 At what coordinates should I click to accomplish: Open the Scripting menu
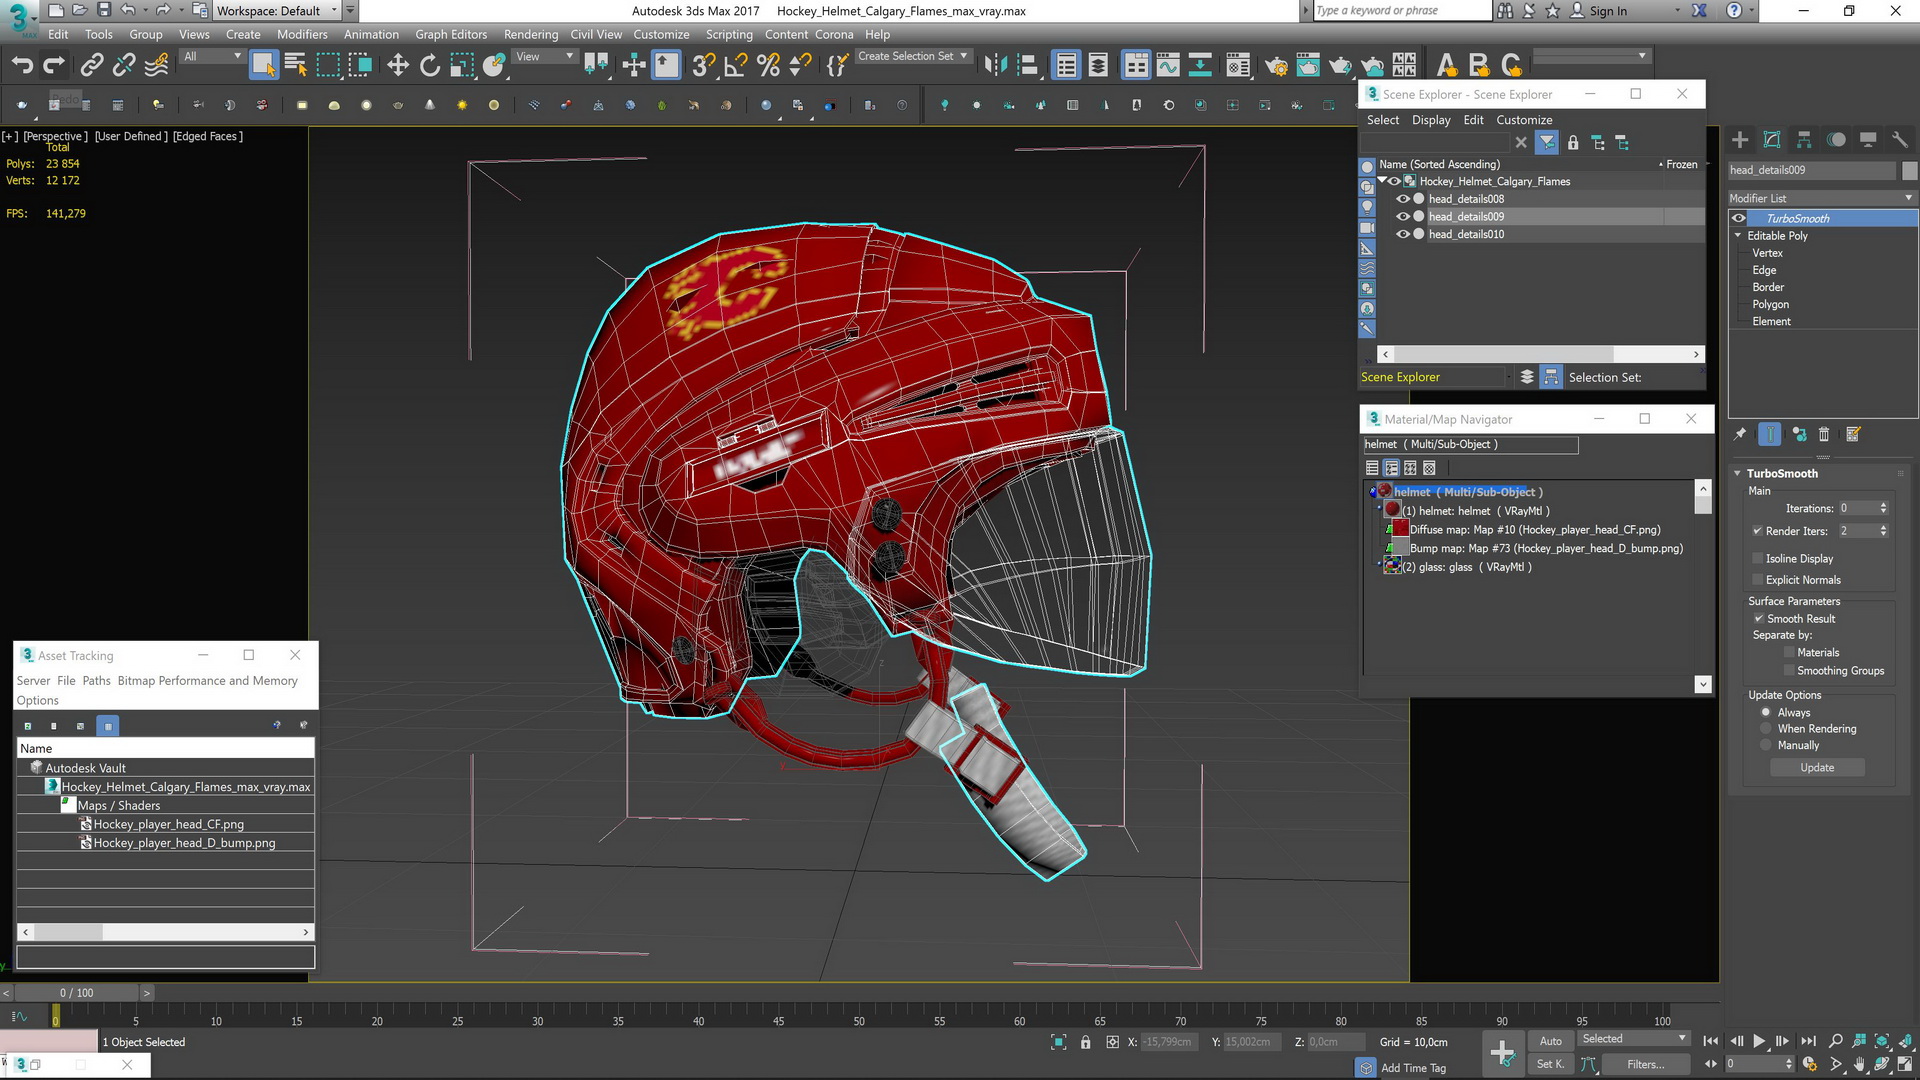coord(729,34)
